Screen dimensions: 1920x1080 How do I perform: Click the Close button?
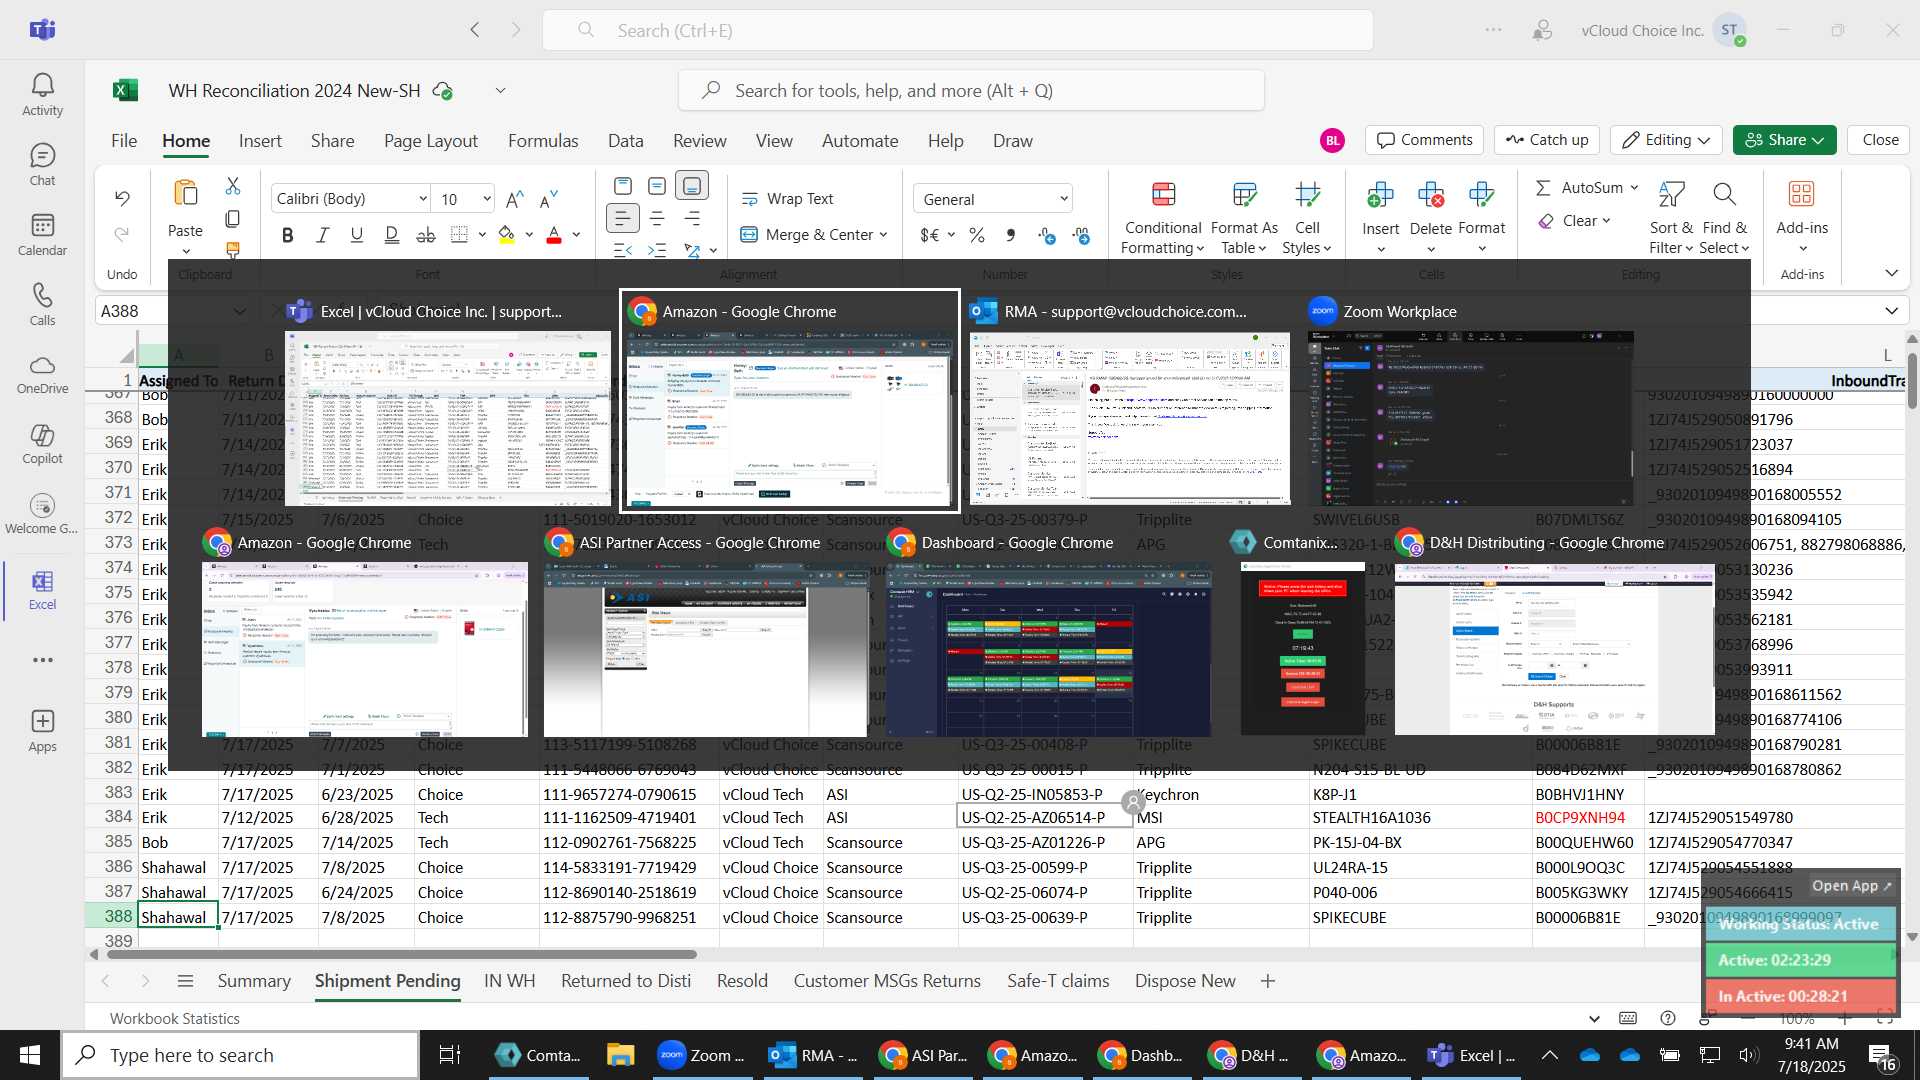coord(1880,140)
